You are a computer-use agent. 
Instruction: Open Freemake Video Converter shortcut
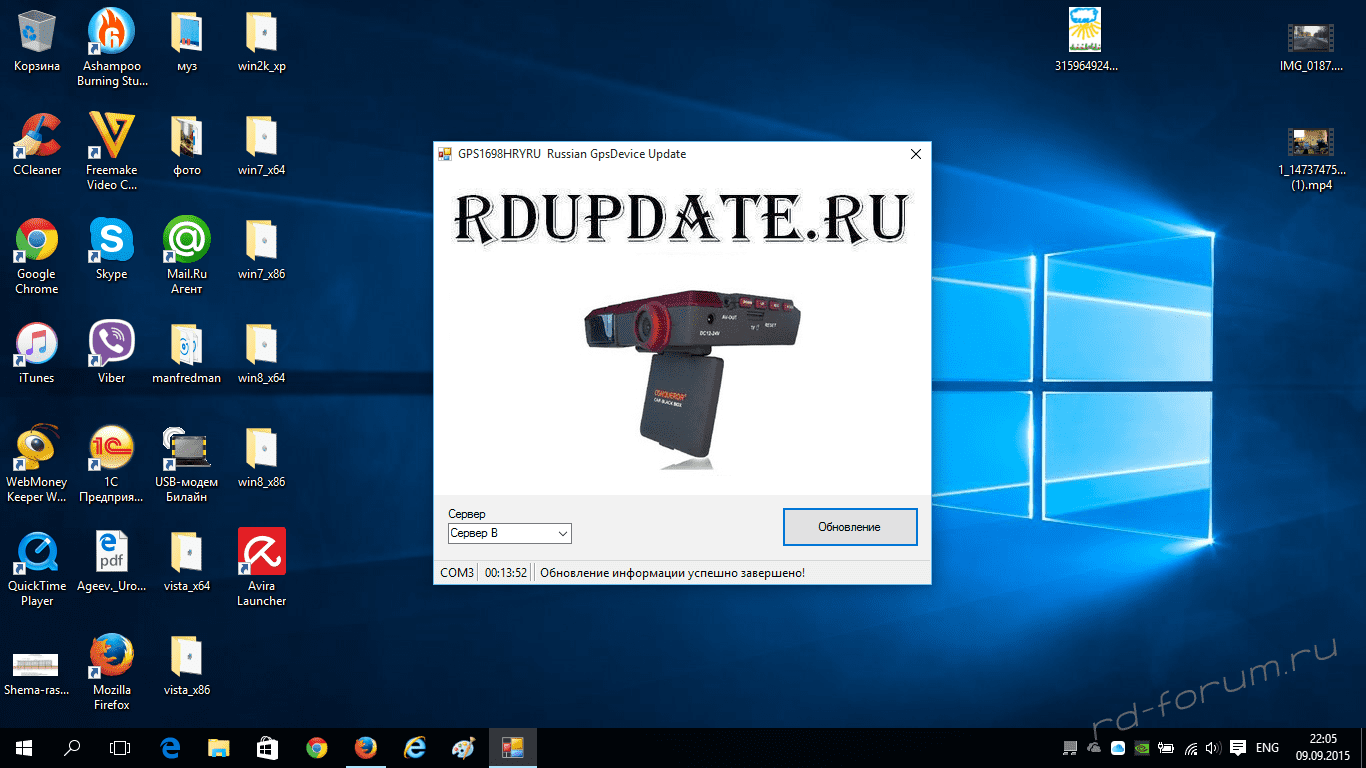click(112, 137)
